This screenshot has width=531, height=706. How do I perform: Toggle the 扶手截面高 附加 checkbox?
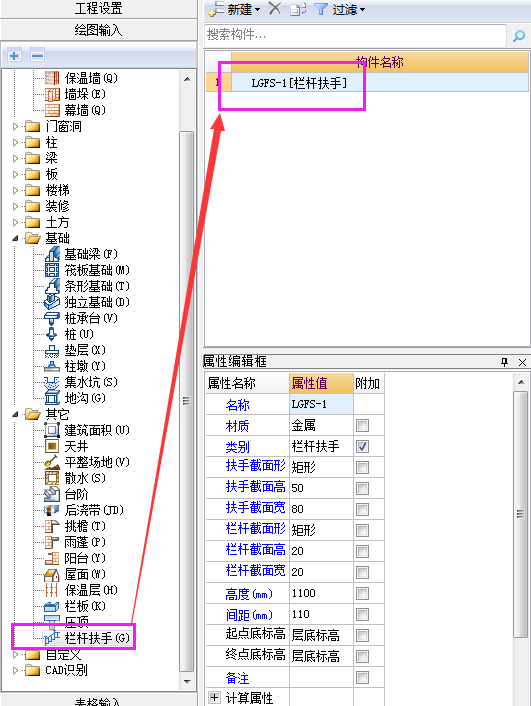362,489
